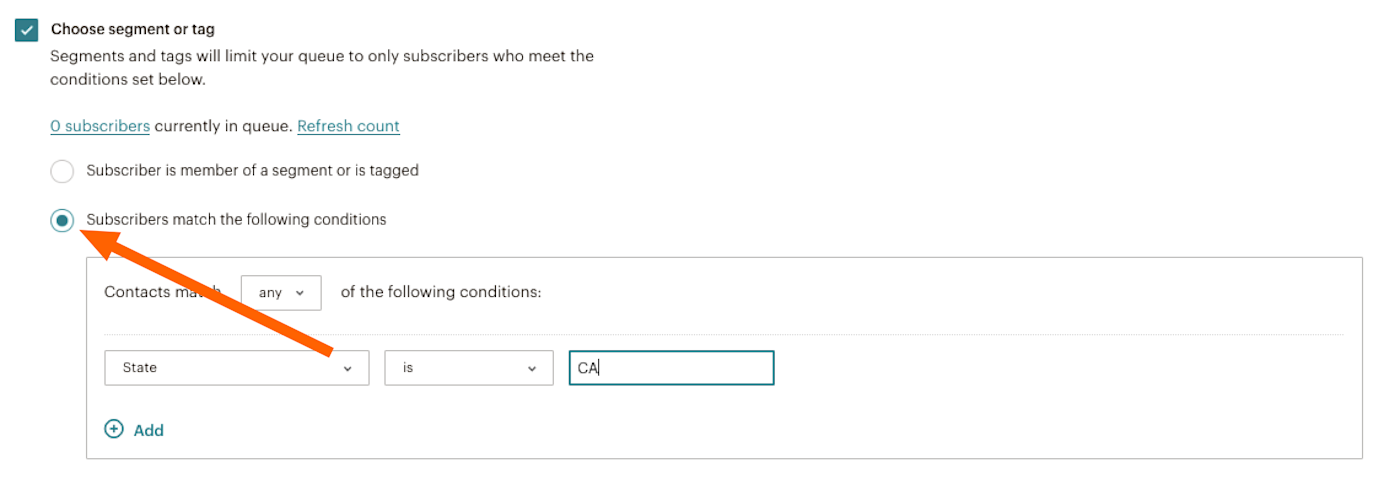Click the 'Subscribers match the following conditions' label

coord(236,220)
